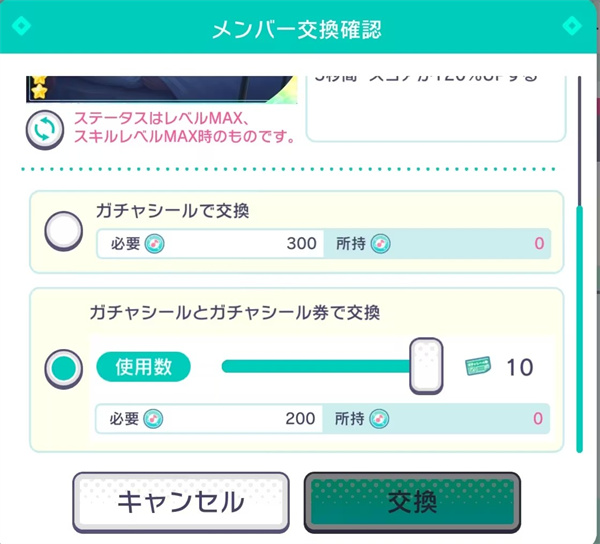Select the ガチャシールで交換 radio button
This screenshot has width=600, height=544.
[65, 232]
